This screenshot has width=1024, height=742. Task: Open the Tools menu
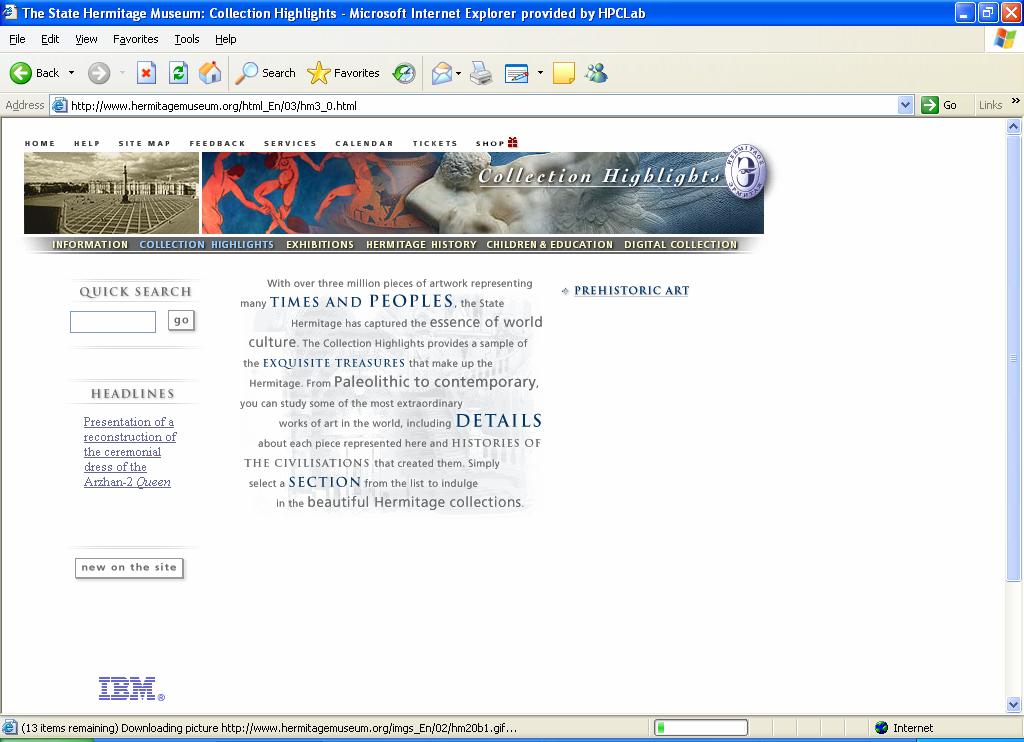[187, 39]
